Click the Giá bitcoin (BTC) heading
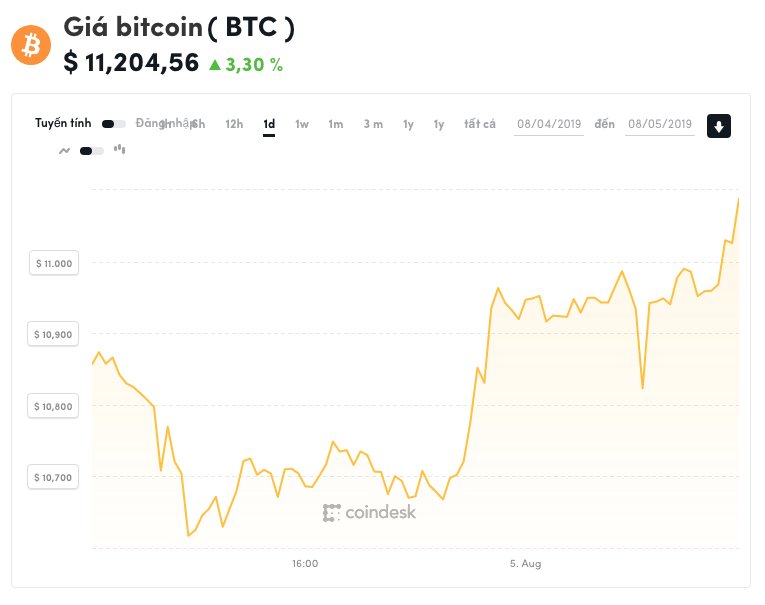Screen dimensions: 765x605 coord(179,27)
